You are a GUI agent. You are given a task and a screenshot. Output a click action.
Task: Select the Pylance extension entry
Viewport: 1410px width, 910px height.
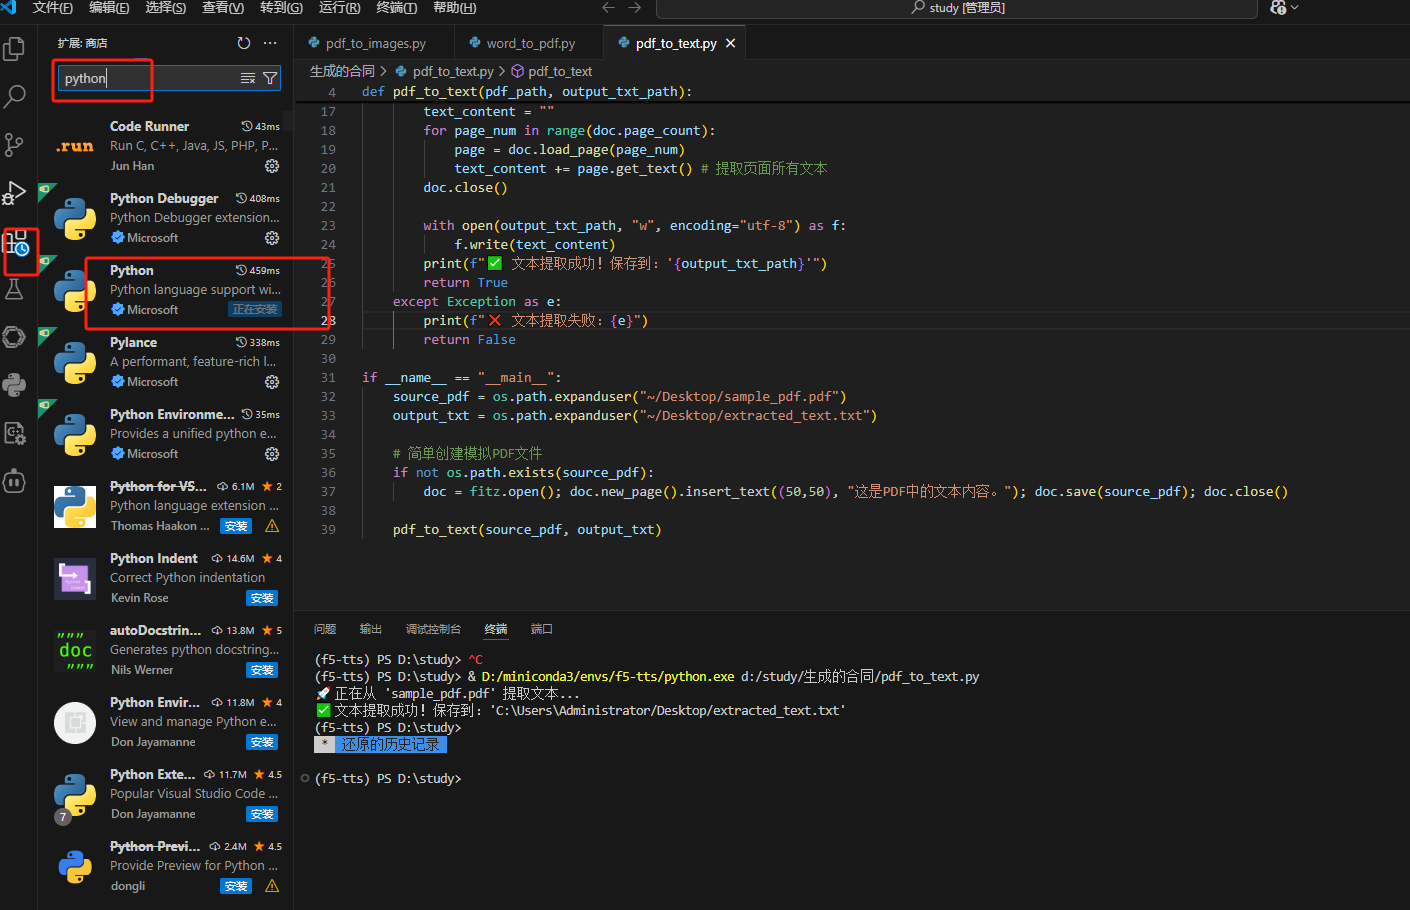click(165, 362)
